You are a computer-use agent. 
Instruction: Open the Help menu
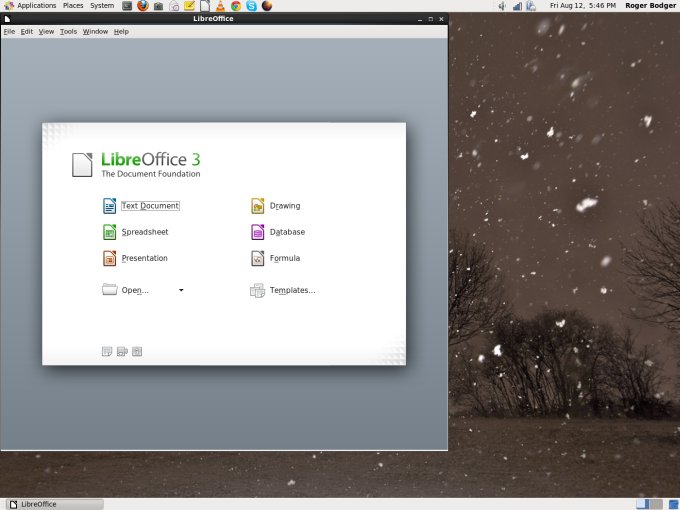(x=121, y=32)
